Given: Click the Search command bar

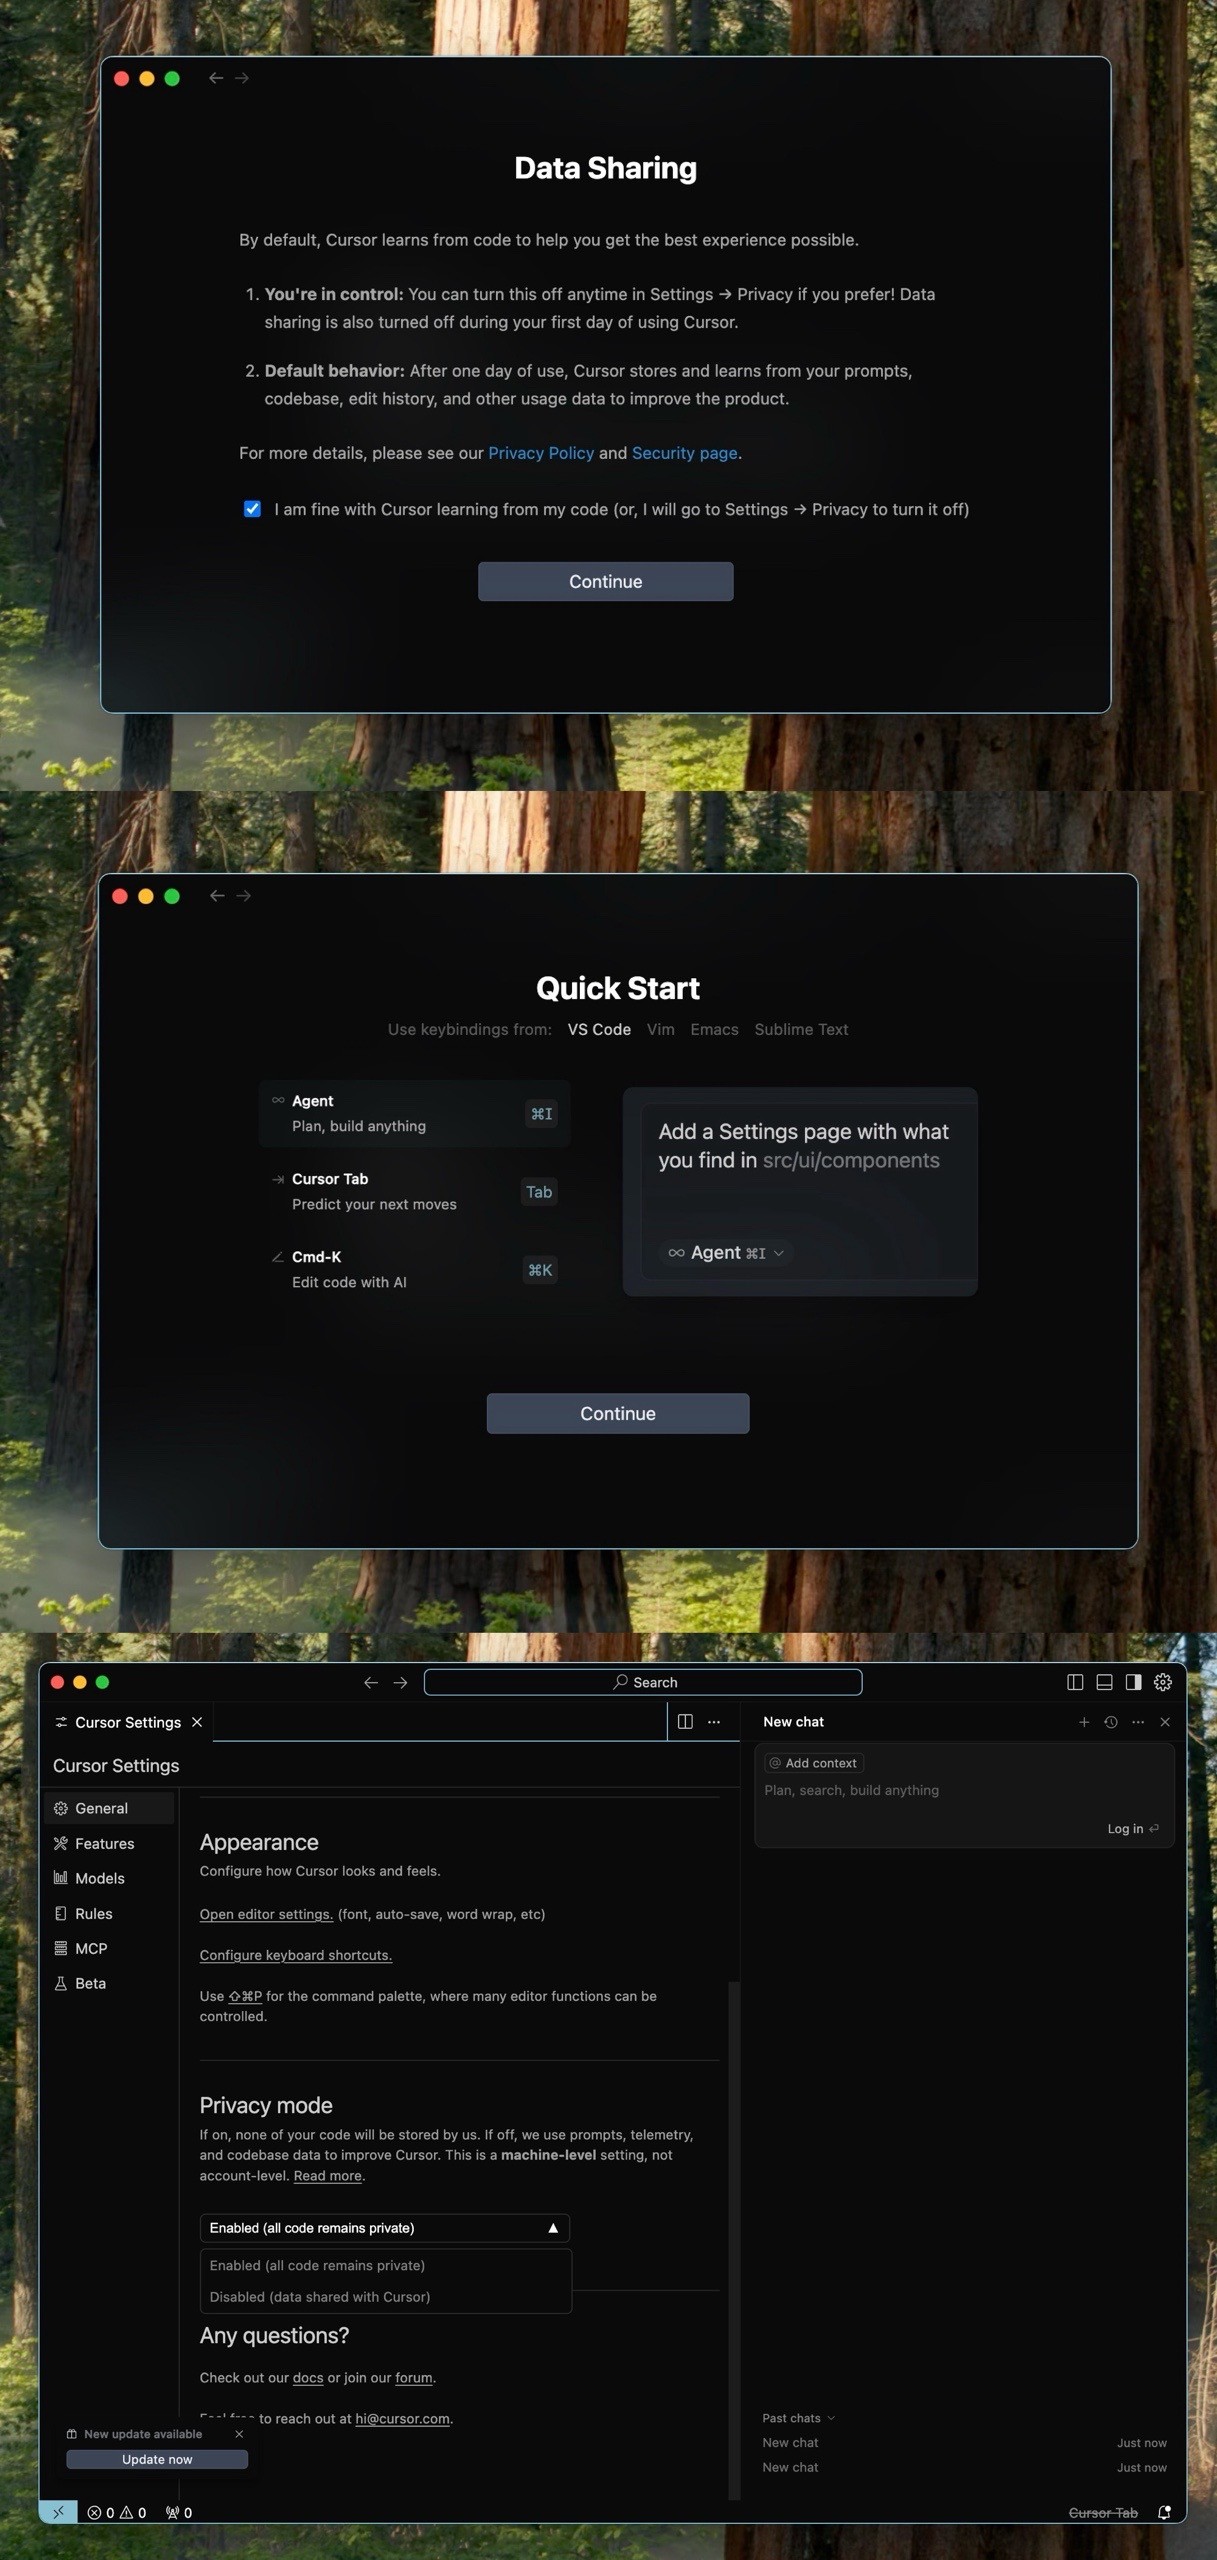Looking at the screenshot, I should coord(643,1682).
